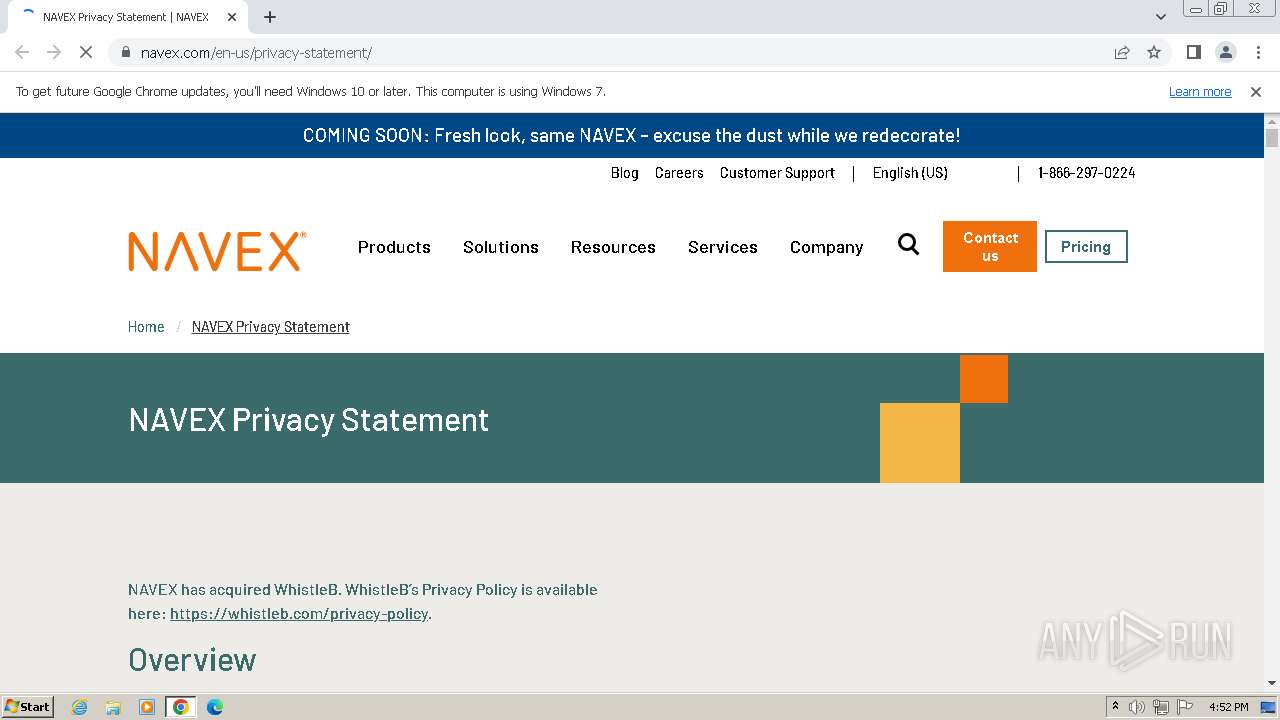Click the browser back arrow
Screen dimensions: 1280x720
pos(22,52)
